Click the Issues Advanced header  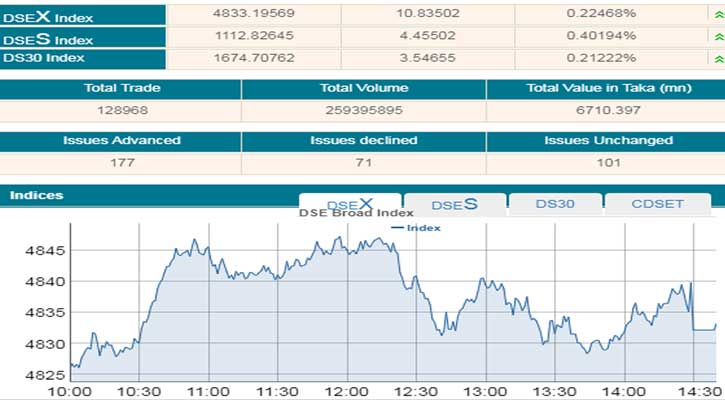point(122,141)
